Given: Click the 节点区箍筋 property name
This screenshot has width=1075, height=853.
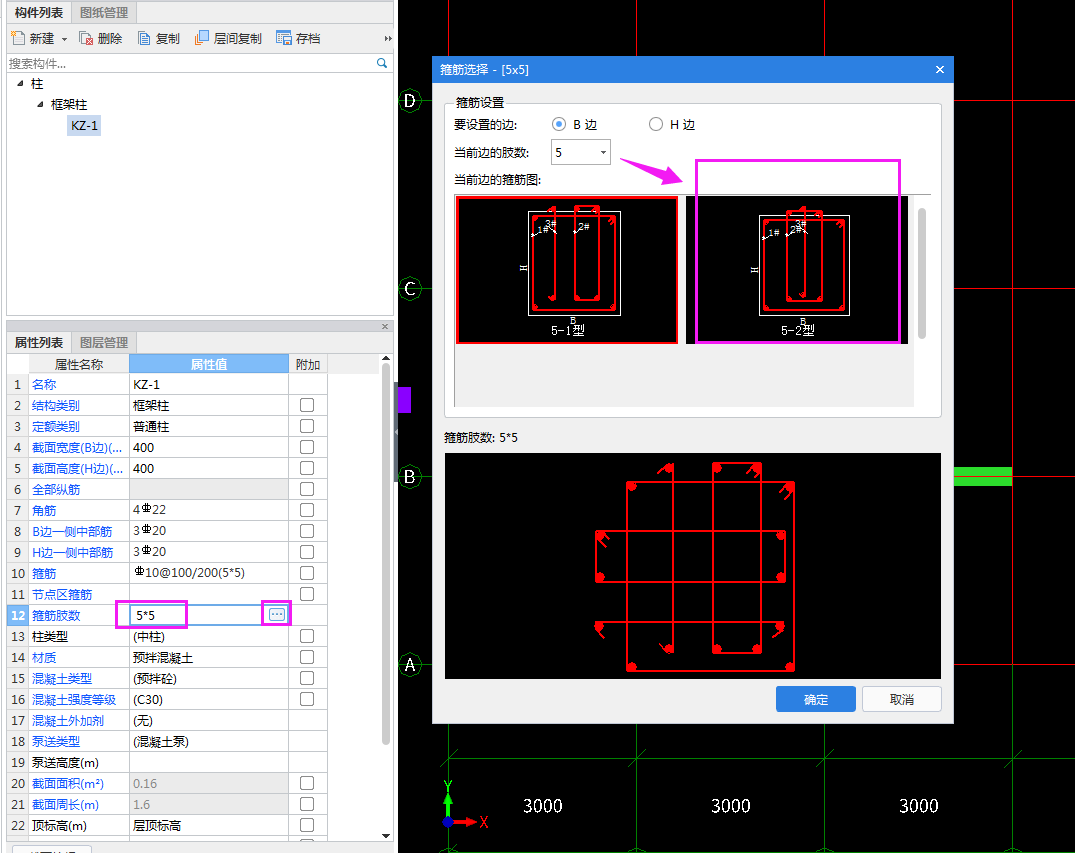Looking at the screenshot, I should pyautogui.click(x=62, y=594).
